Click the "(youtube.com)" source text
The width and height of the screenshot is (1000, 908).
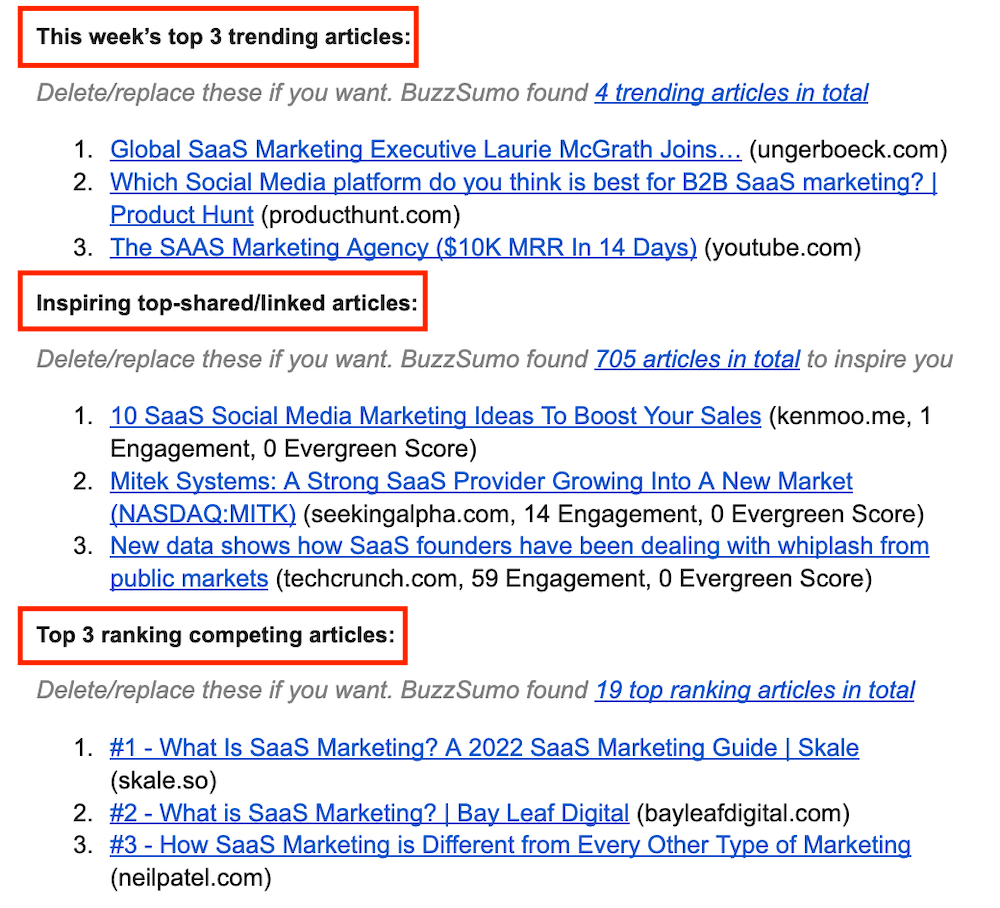(782, 247)
